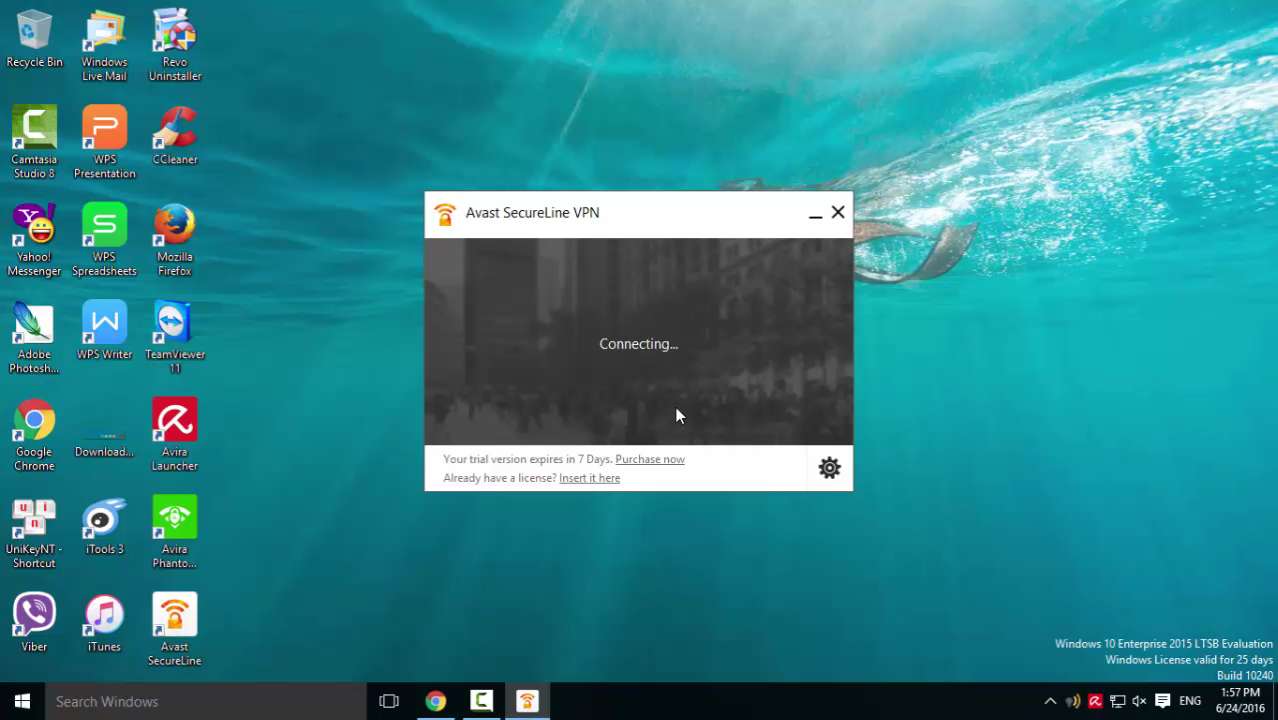
Task: Select WPS Spreadsheets desktop icon
Action: tap(104, 241)
